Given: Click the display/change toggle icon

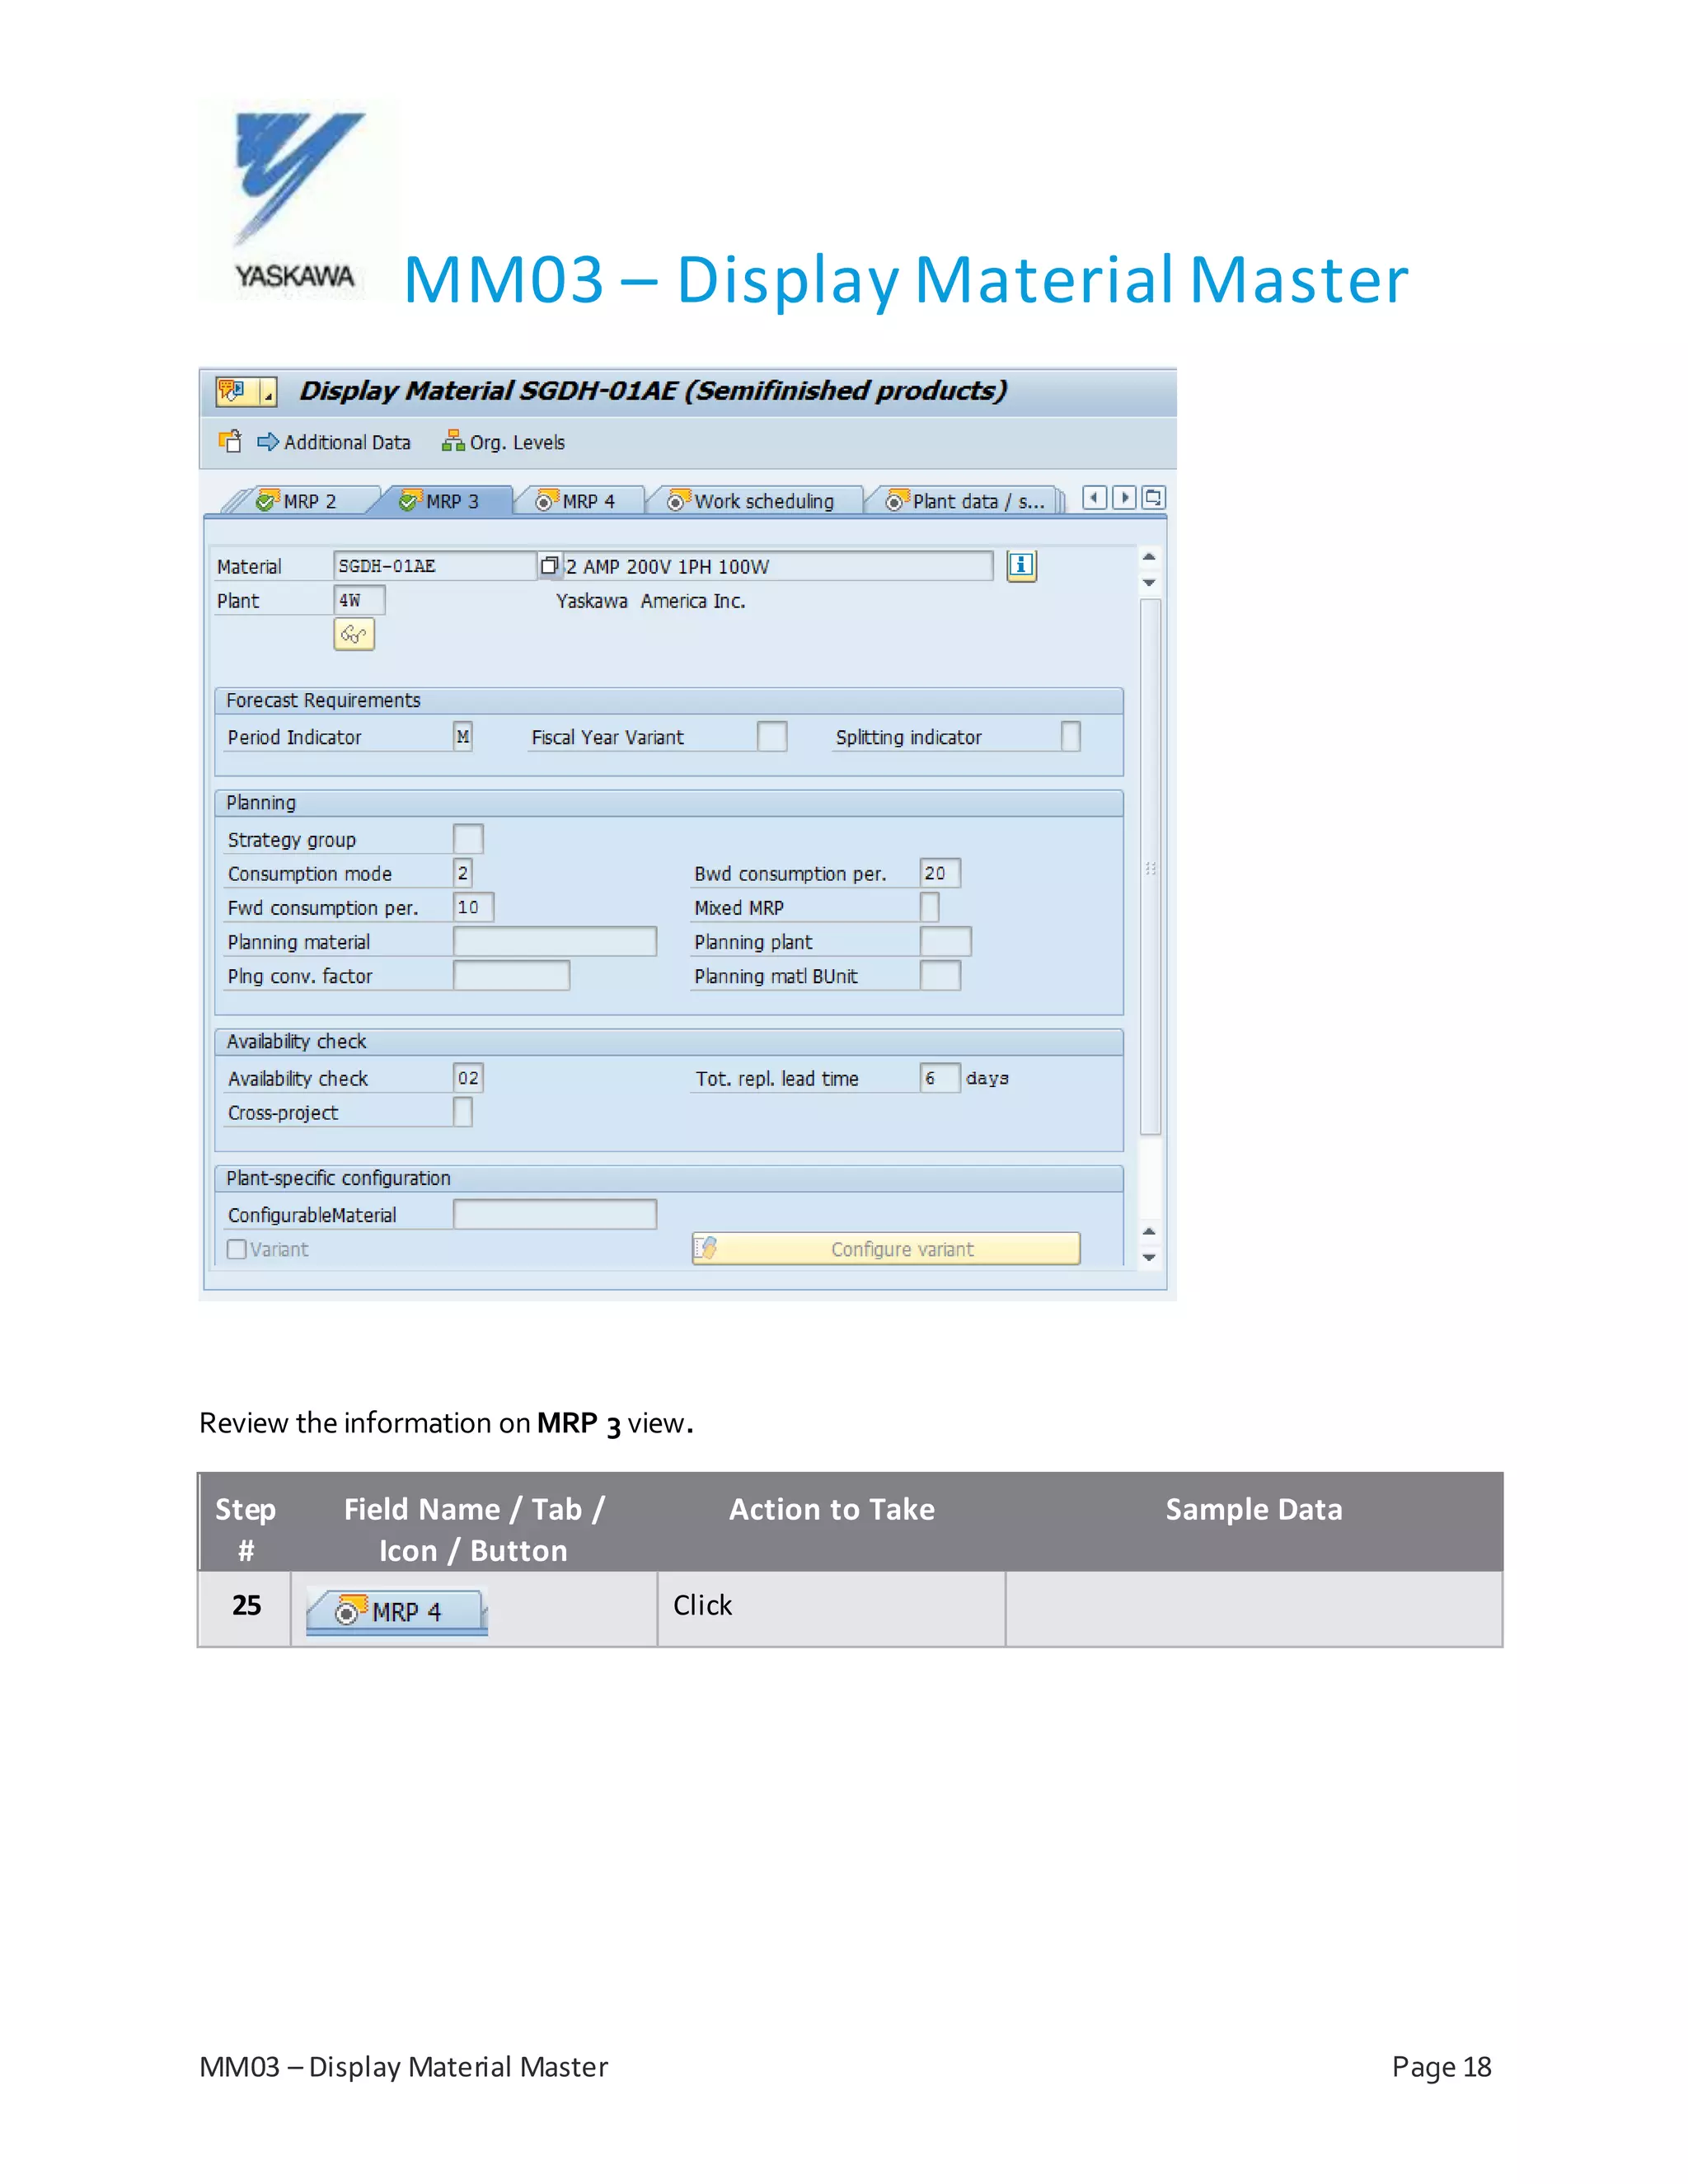Looking at the screenshot, I should tap(230, 441).
